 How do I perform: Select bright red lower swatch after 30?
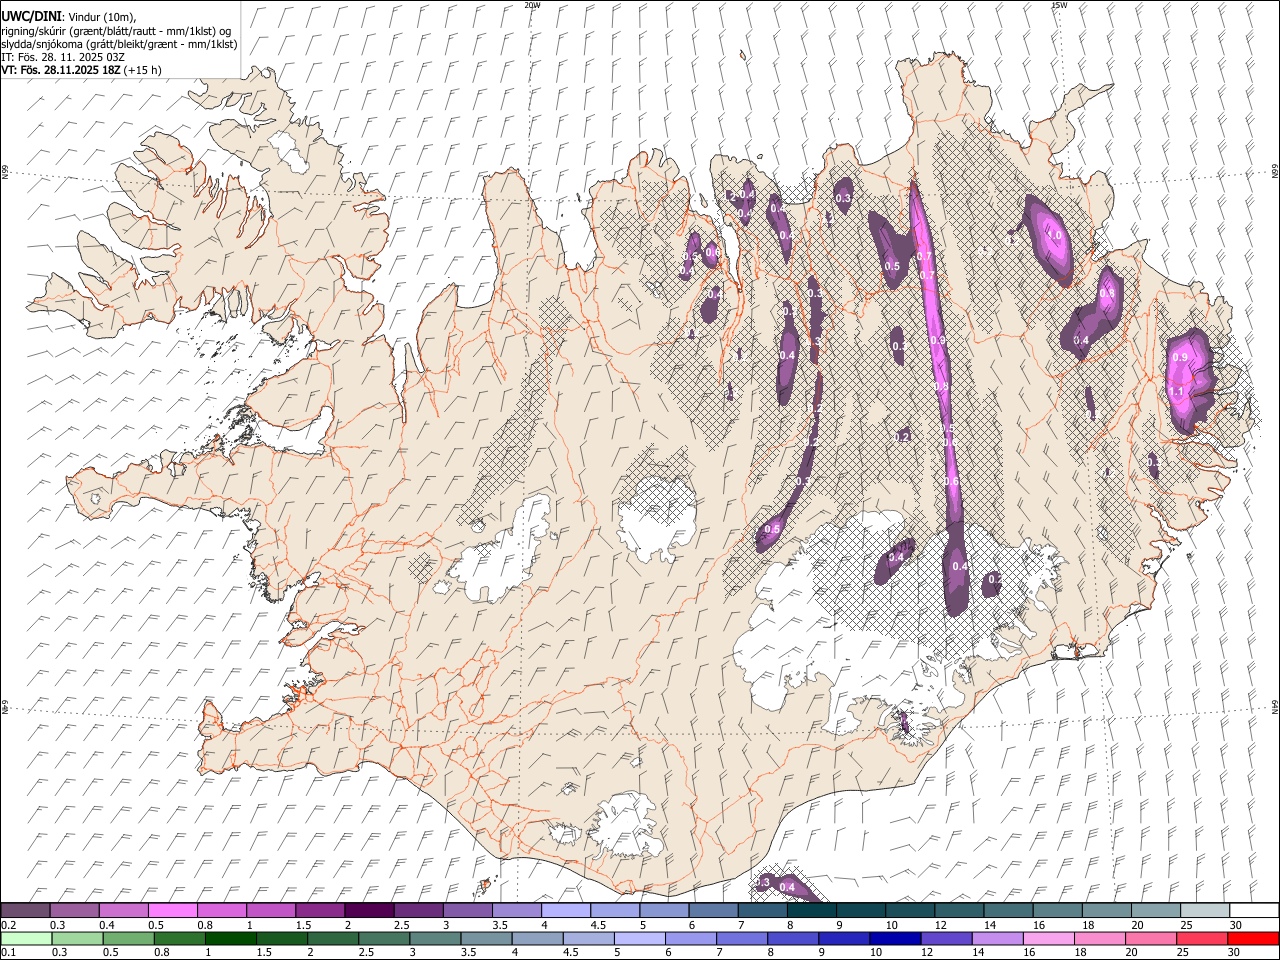[1253, 938]
